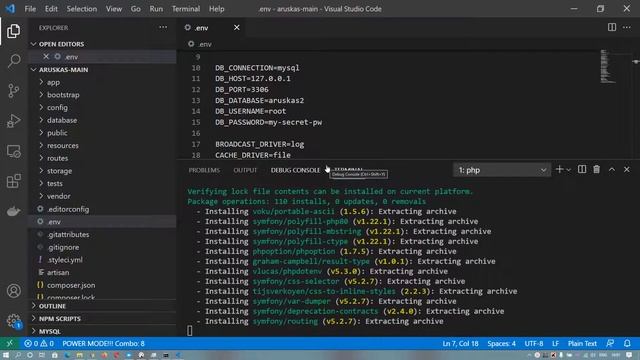This screenshot has width=640, height=360.
Task: Open Remote Explorer view
Action: click(13, 151)
